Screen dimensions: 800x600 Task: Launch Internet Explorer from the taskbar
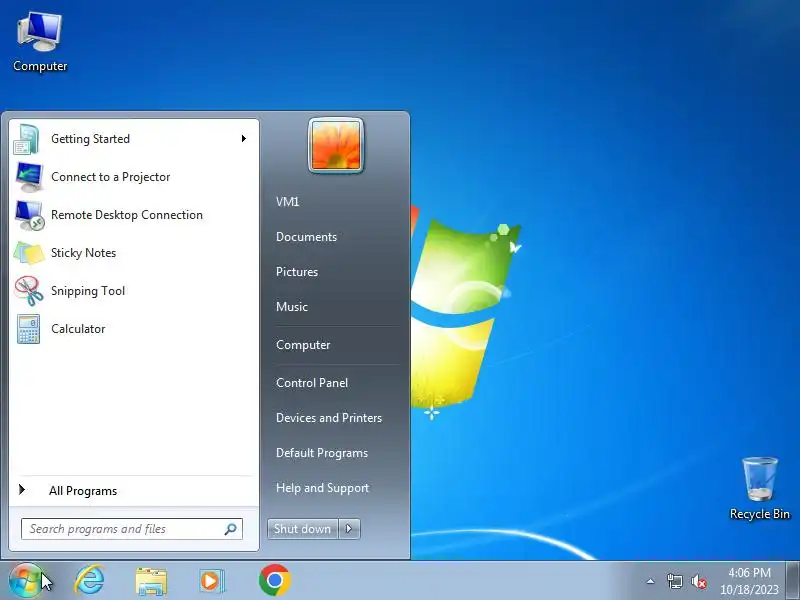[89, 581]
